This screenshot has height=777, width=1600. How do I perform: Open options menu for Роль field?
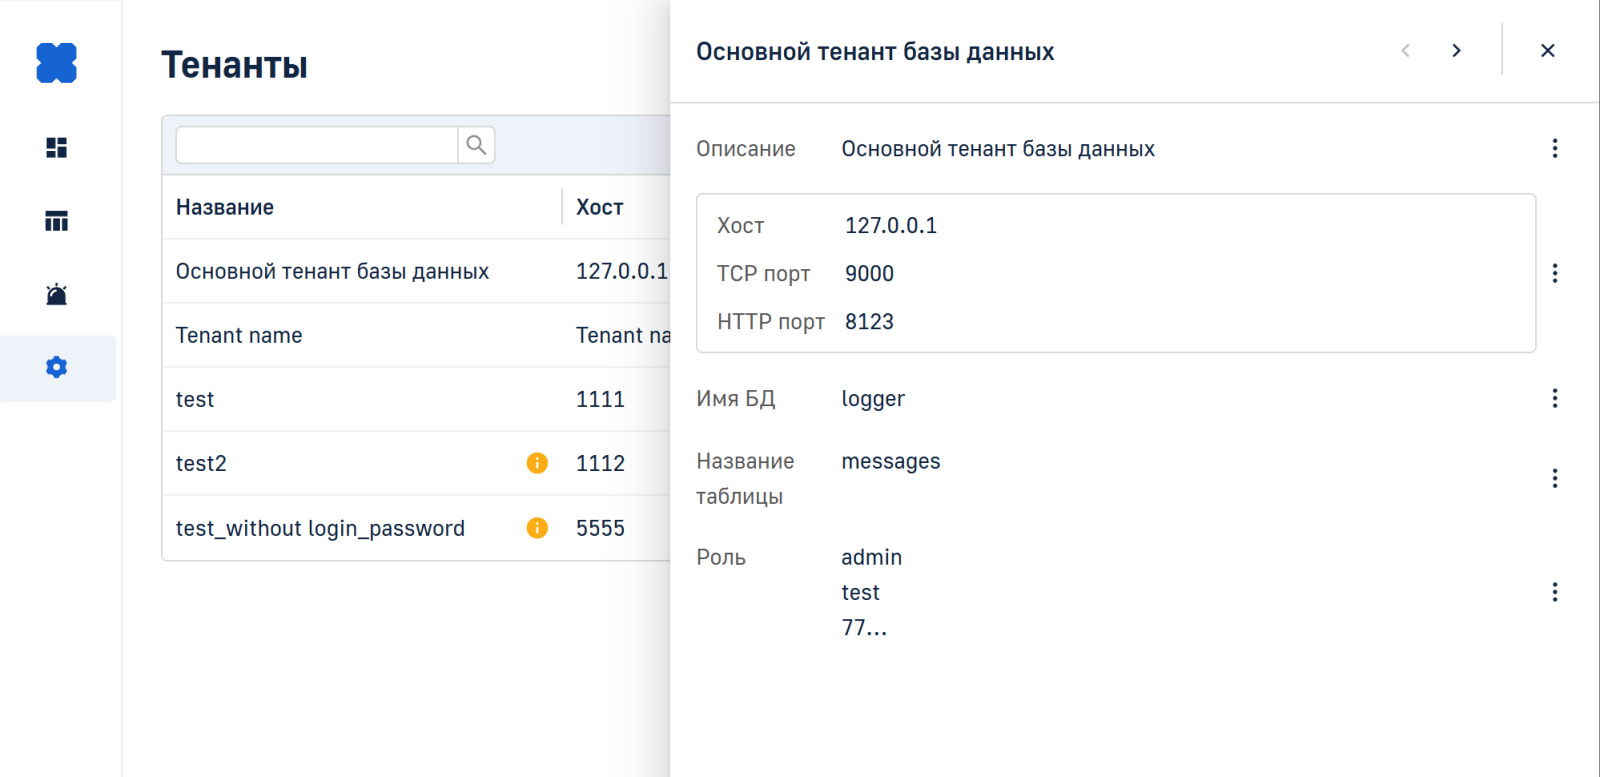pyautogui.click(x=1554, y=592)
